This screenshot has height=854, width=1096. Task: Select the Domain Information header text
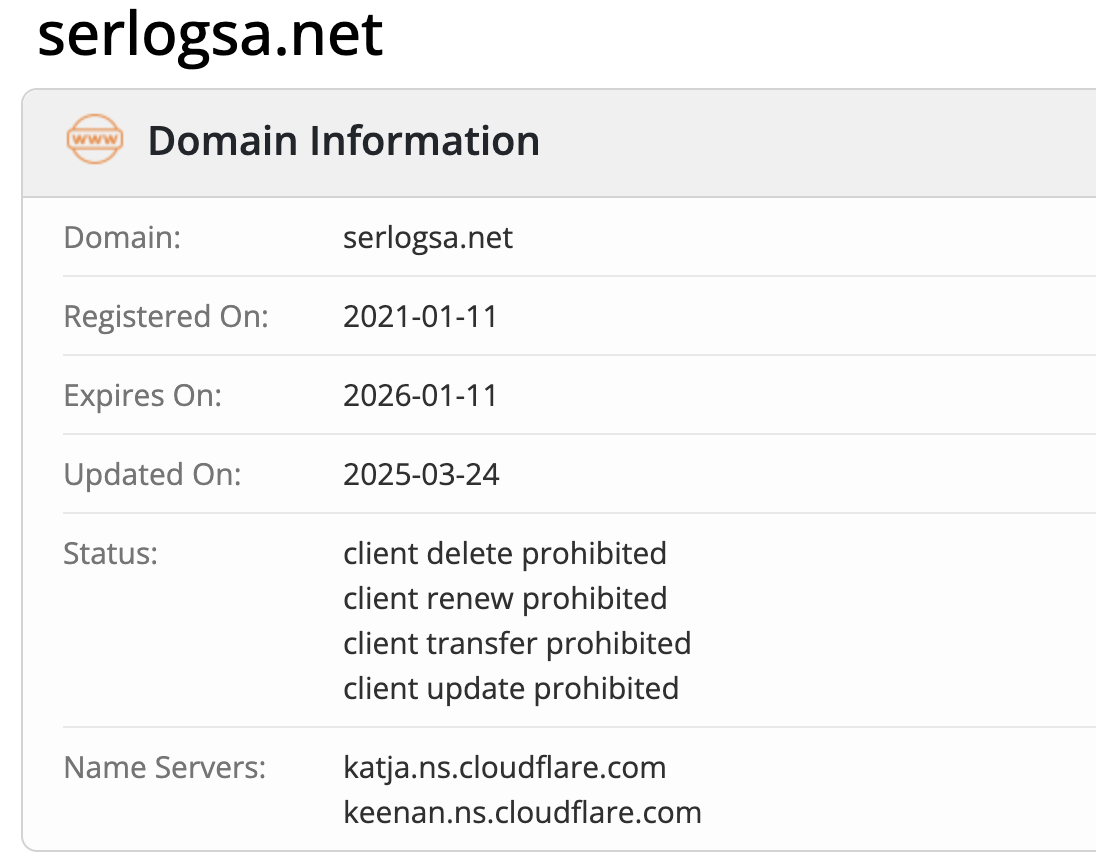coord(344,140)
